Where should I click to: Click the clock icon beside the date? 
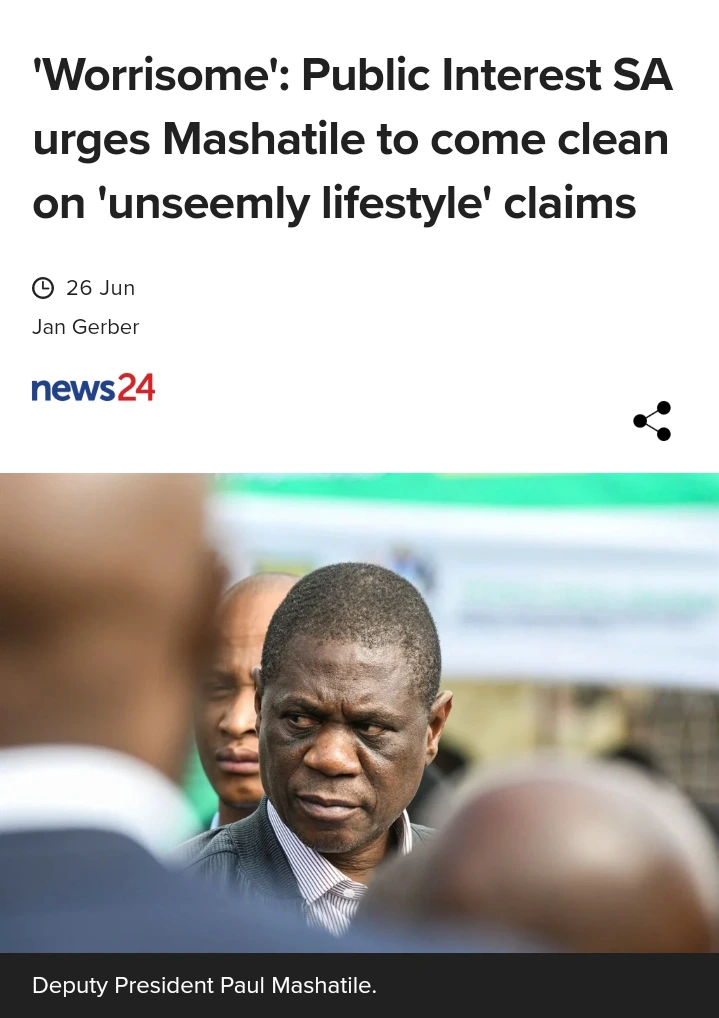tap(43, 288)
